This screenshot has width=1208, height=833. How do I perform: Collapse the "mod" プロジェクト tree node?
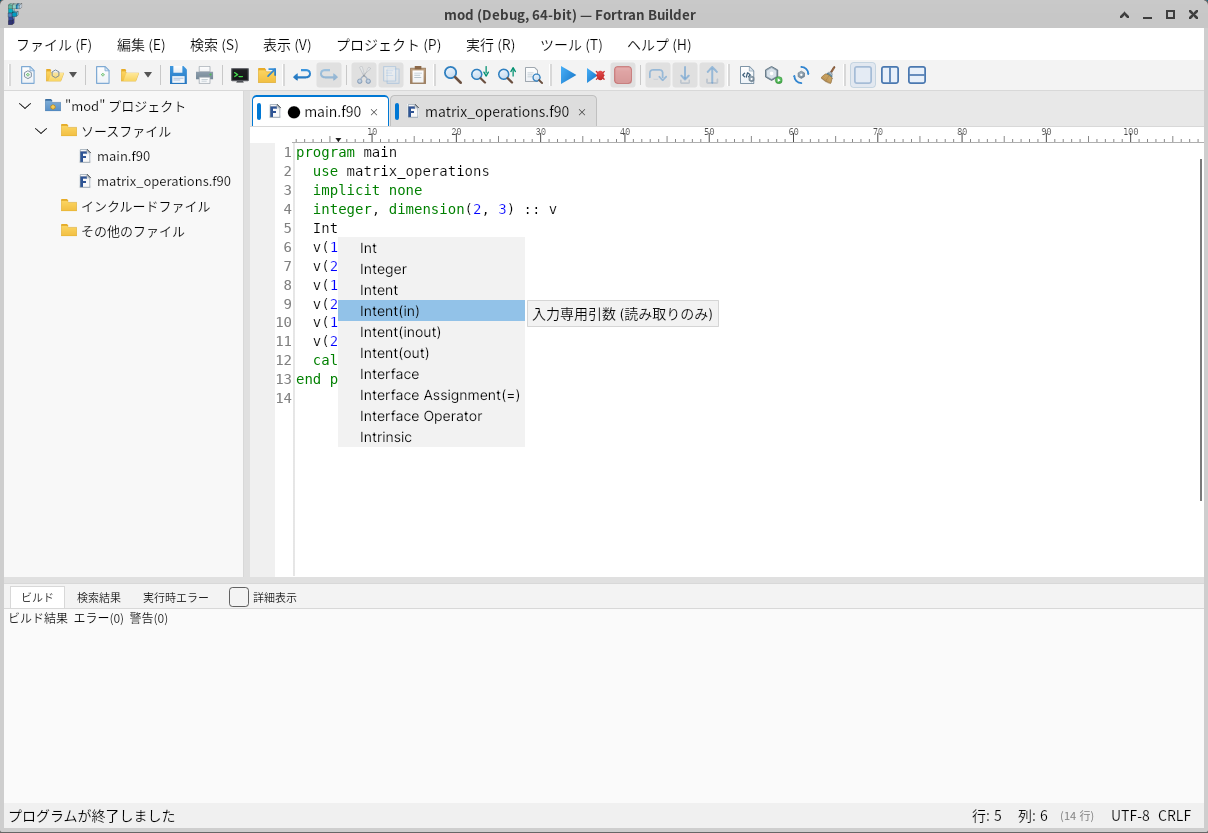tap(25, 106)
